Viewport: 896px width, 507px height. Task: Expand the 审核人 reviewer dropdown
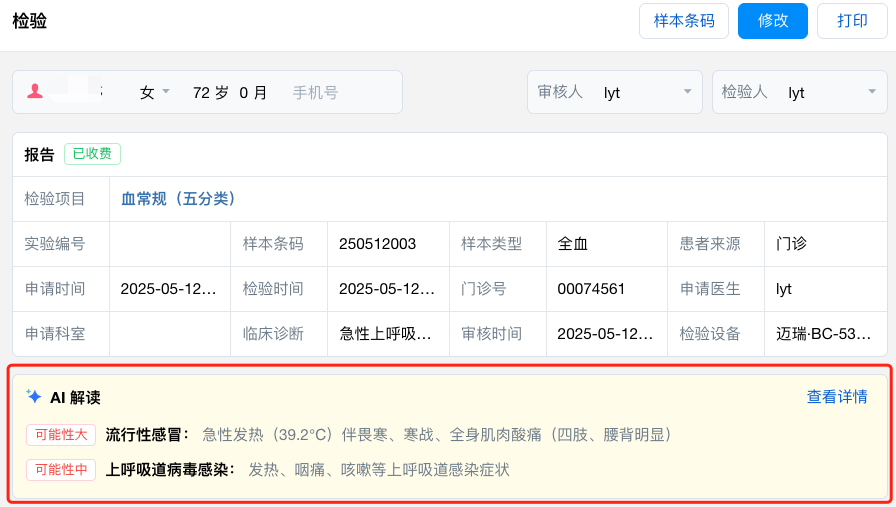[687, 92]
